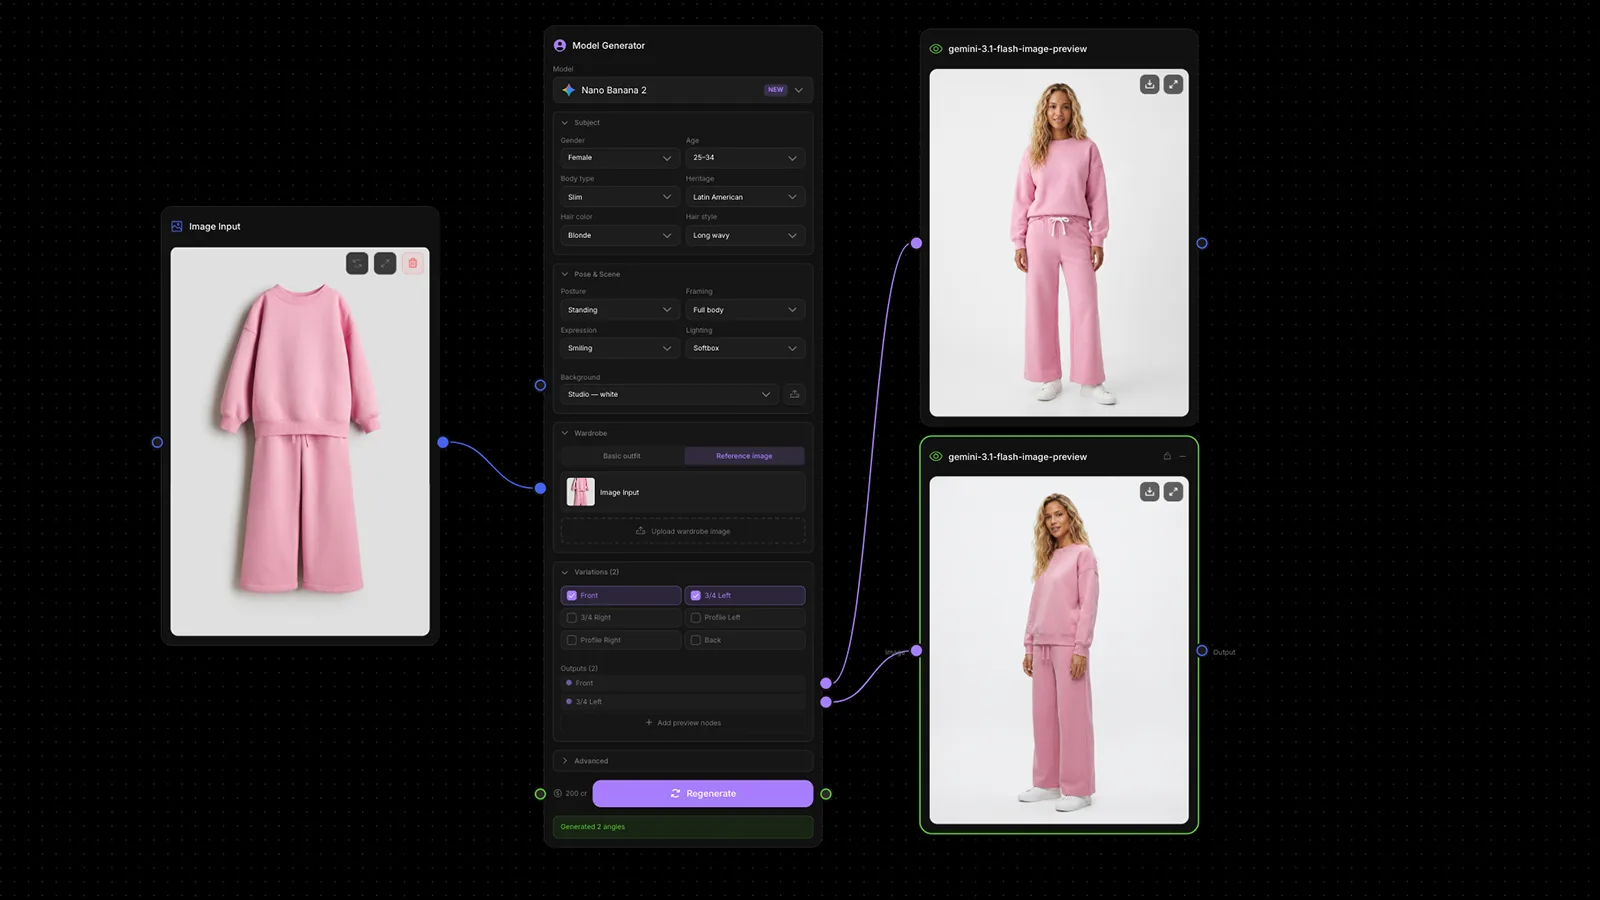Viewport: 1600px width, 900px height.
Task: Switch to the Basic outfit tab
Action: click(622, 456)
